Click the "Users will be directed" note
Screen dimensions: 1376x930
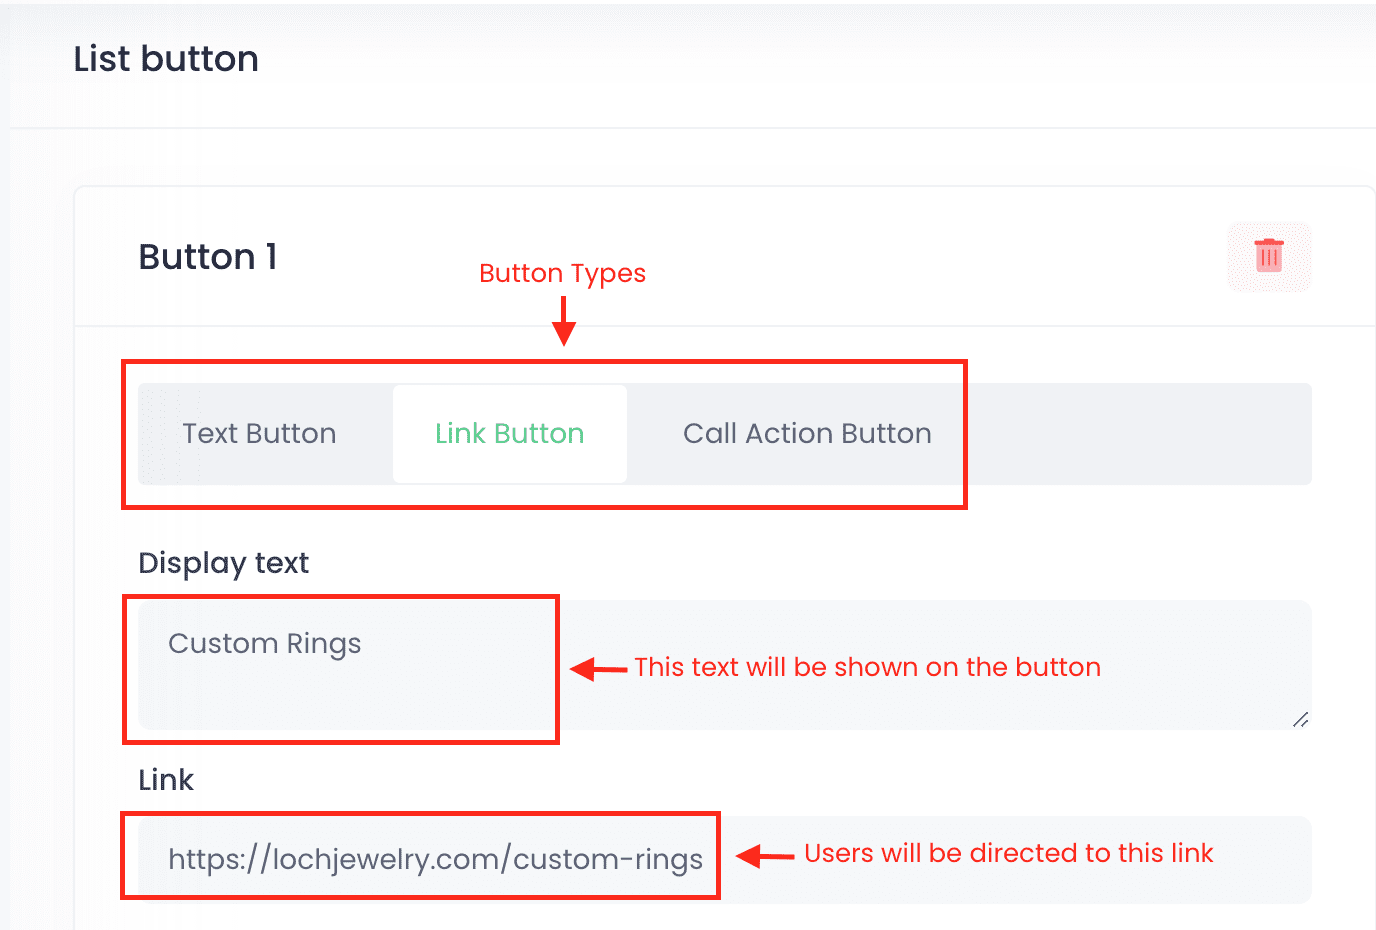pyautogui.click(x=1008, y=853)
